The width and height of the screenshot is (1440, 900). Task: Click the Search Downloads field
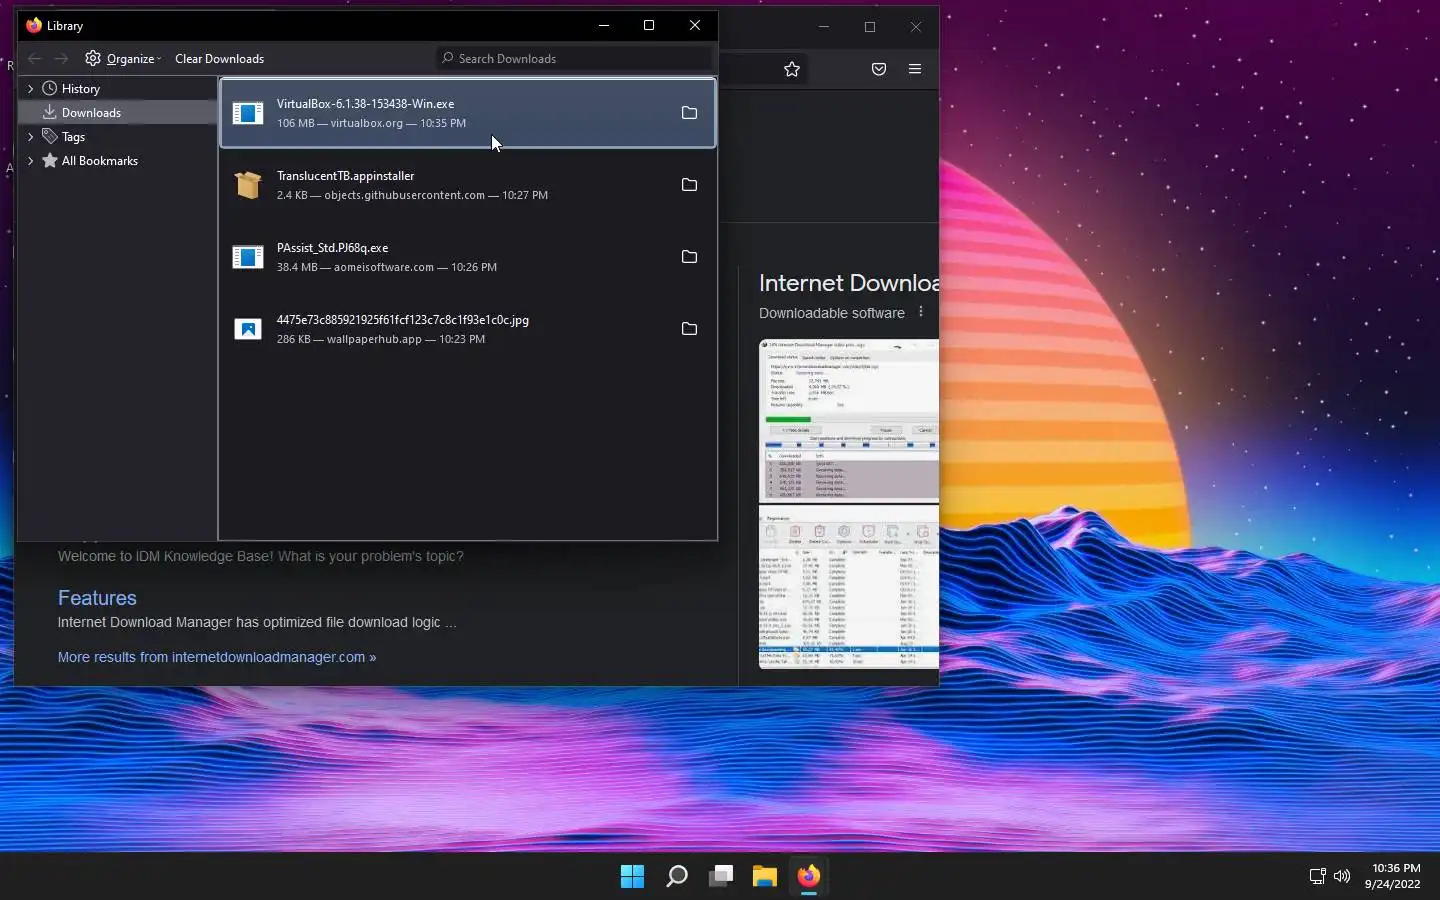574,58
